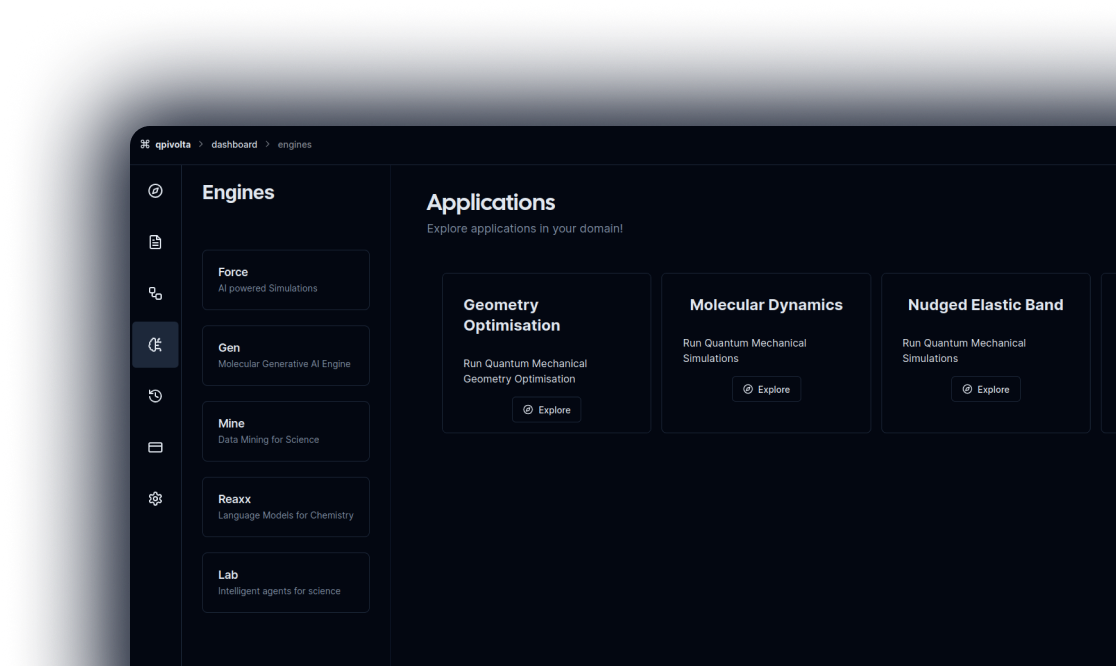Viewport: 1116px width, 666px height.
Task: Click the Applications heading
Action: (490, 203)
